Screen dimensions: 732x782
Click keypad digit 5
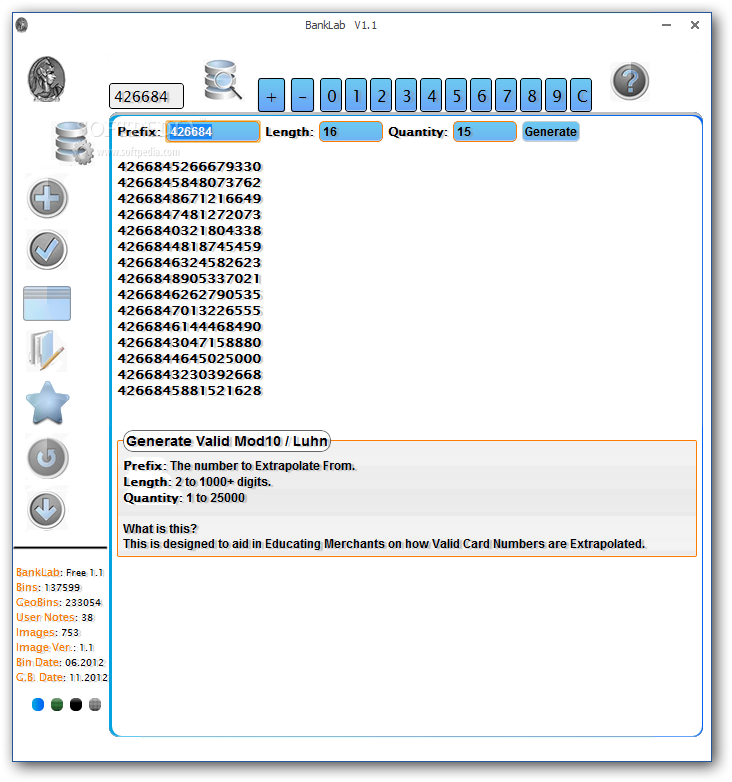(x=456, y=95)
